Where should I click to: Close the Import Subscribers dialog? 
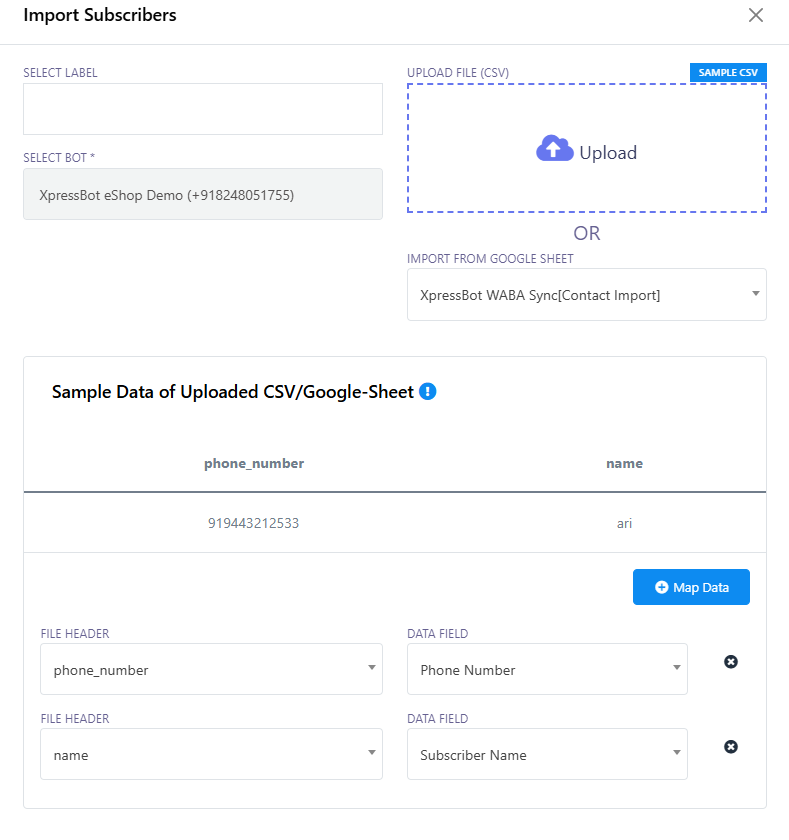[756, 15]
